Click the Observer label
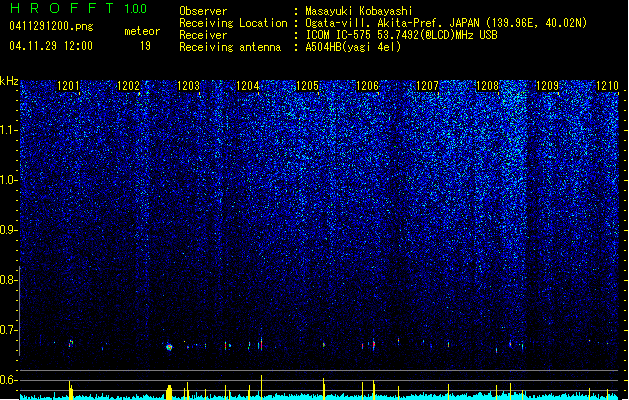Viewport: 629px width, 400px height. point(203,11)
